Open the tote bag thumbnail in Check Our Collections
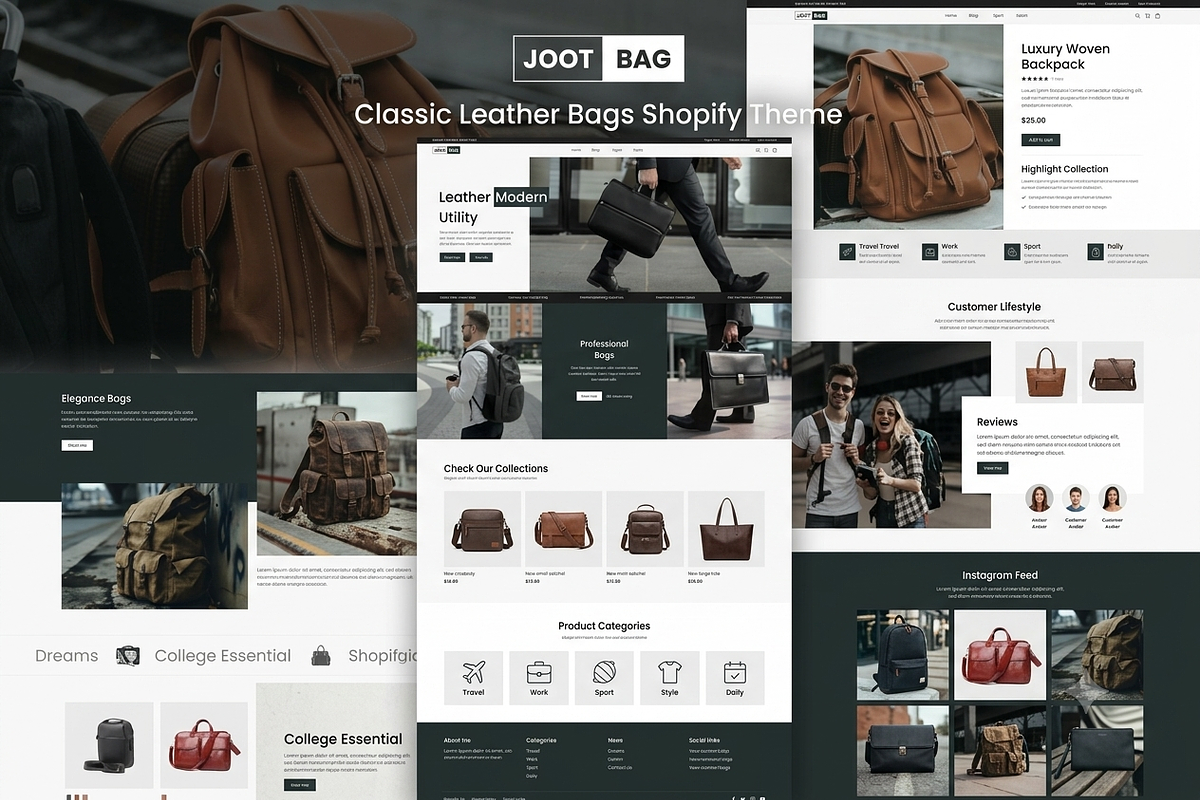This screenshot has height=800, width=1200. 726,529
